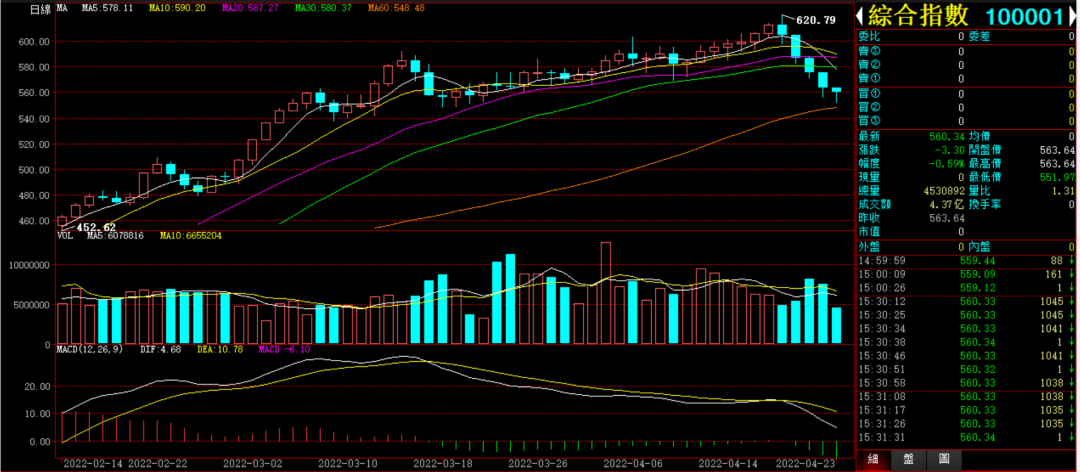Click the 賣③ order row label
The width and height of the screenshot is (1080, 472).
(x=869, y=51)
